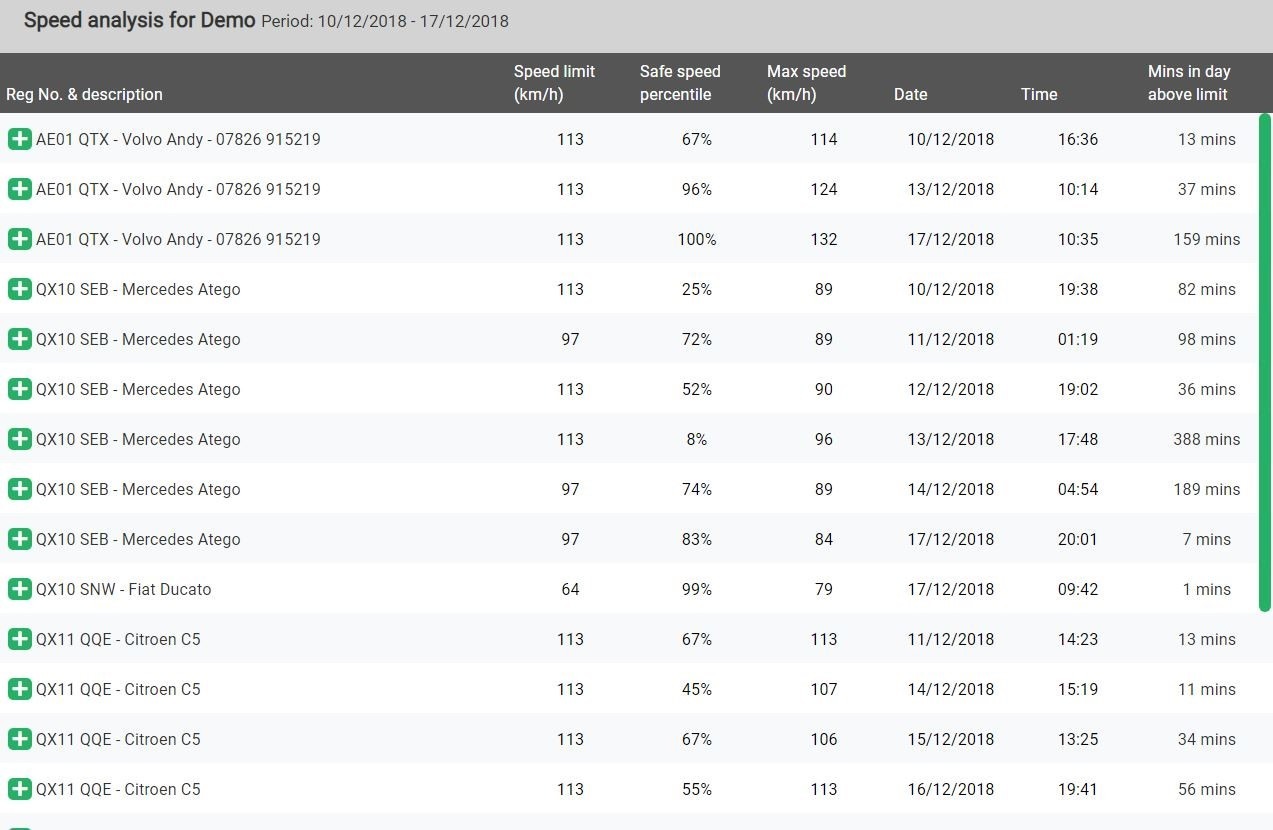Click the 189 mins cell
Image resolution: width=1273 pixels, height=830 pixels.
tap(1207, 489)
